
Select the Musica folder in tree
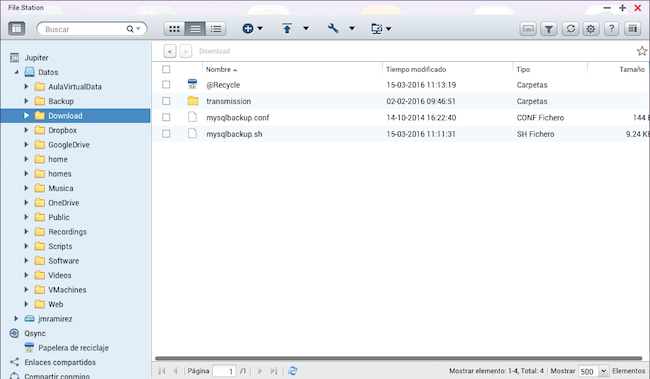pos(61,188)
